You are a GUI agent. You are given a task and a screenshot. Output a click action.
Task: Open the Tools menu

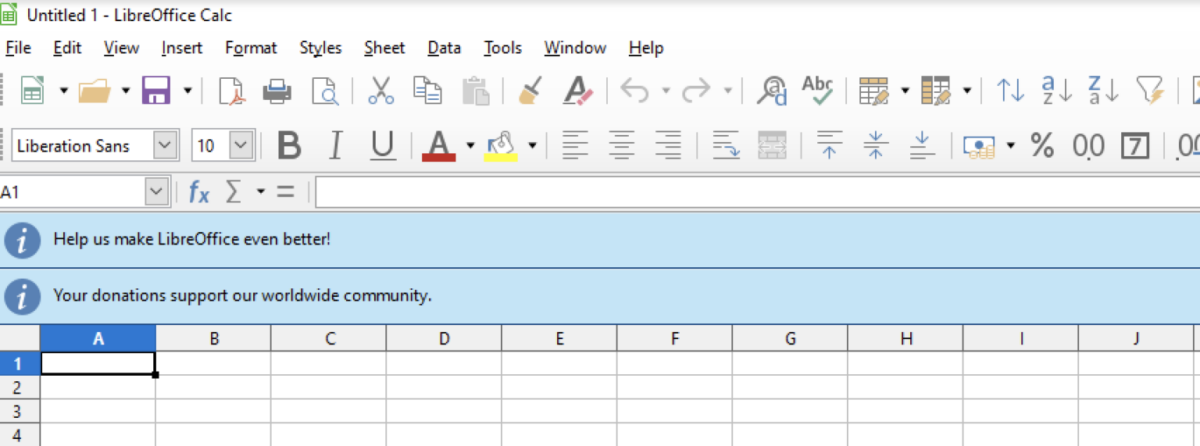tap(503, 47)
